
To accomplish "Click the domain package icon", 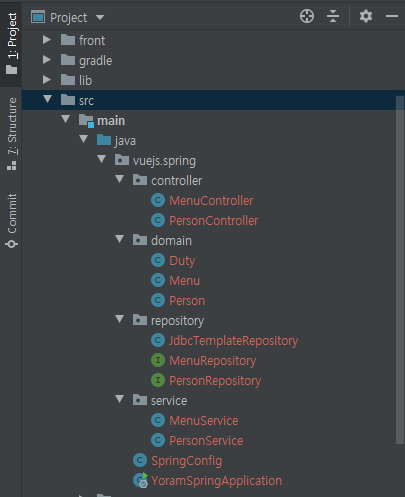I will [140, 240].
